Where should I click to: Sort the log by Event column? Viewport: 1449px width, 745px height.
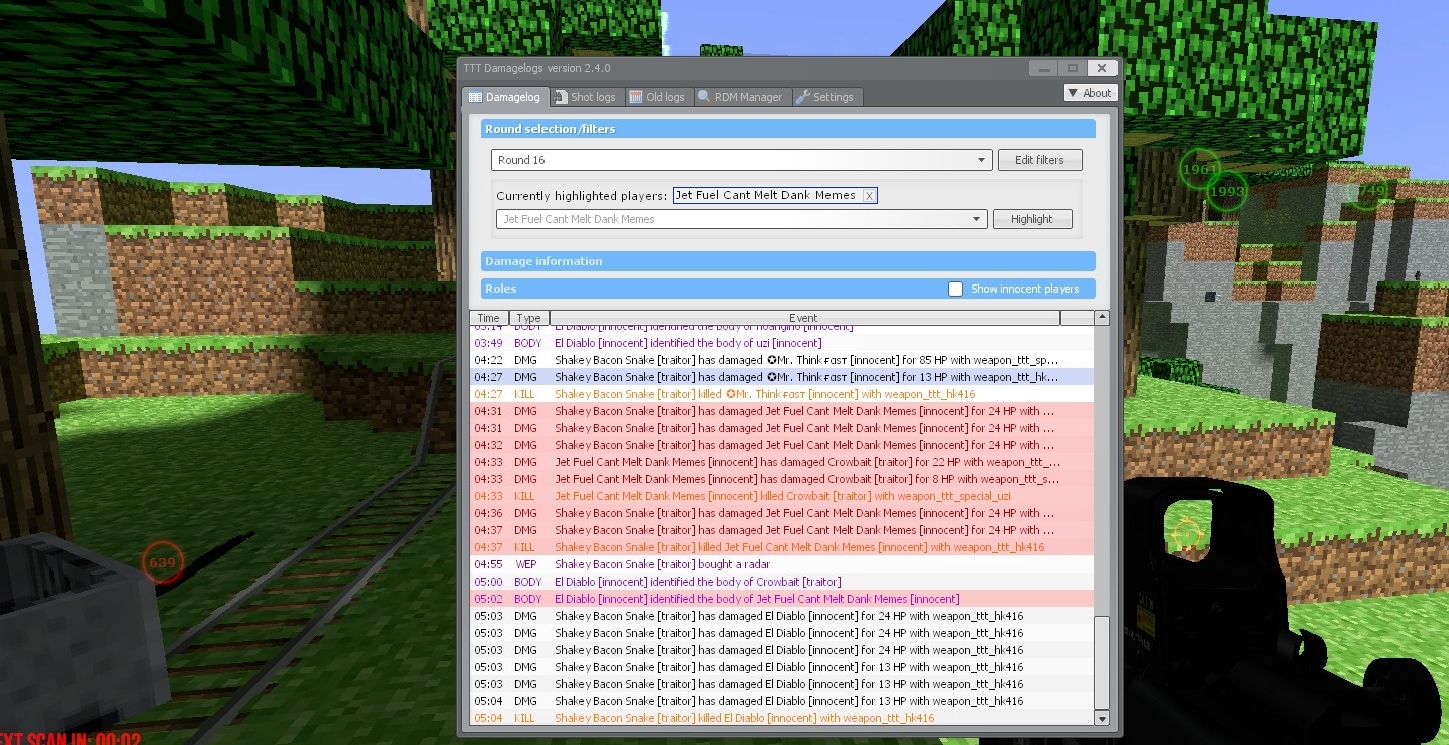tap(804, 318)
